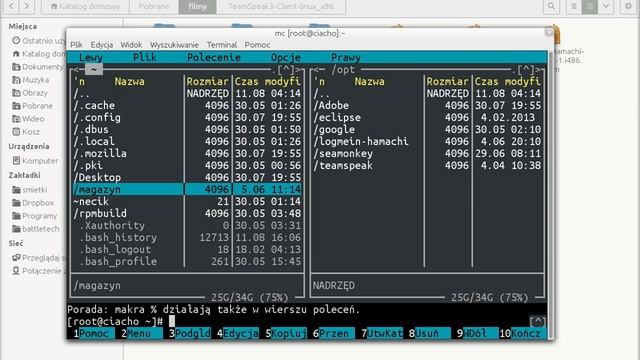Screen dimensions: 640x360
Task: Select the /logmein-hamachi directory row
Action: point(427,141)
